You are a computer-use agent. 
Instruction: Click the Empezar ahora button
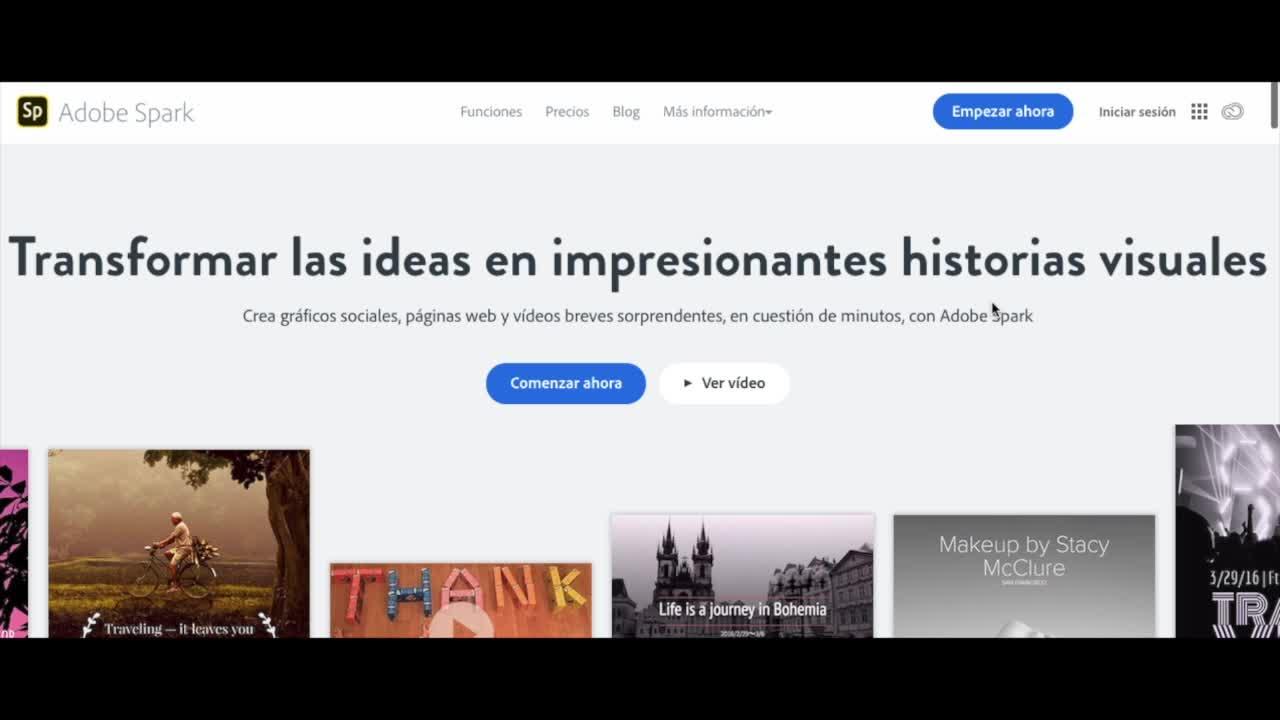[x=1003, y=111]
